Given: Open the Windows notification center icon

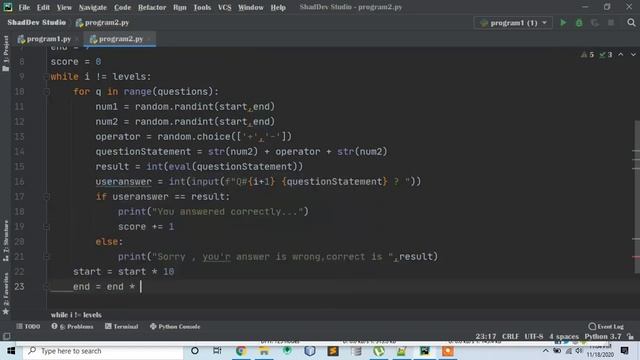Looking at the screenshot, I should (624, 351).
